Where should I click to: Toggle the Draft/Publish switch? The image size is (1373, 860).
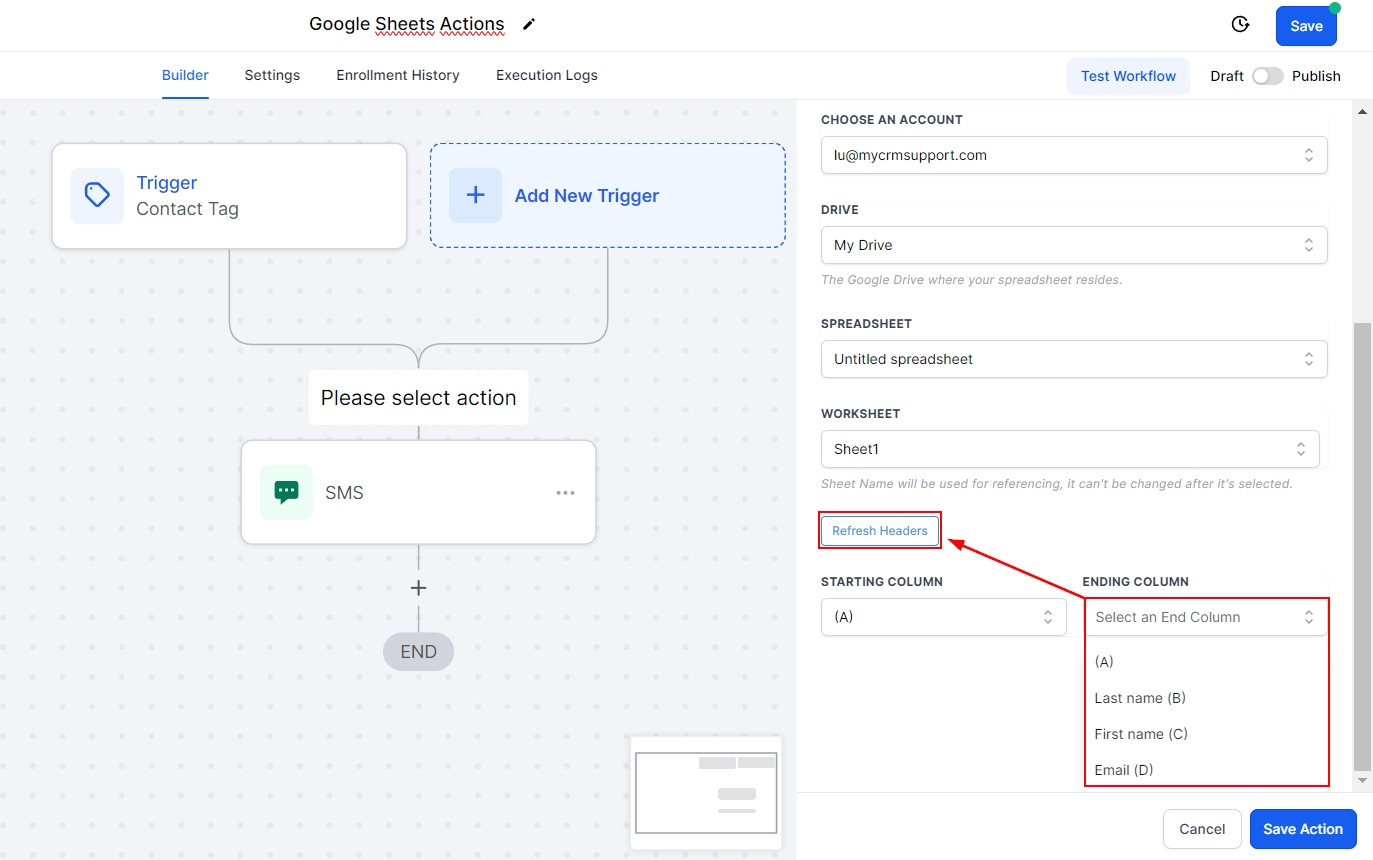[x=1267, y=76]
